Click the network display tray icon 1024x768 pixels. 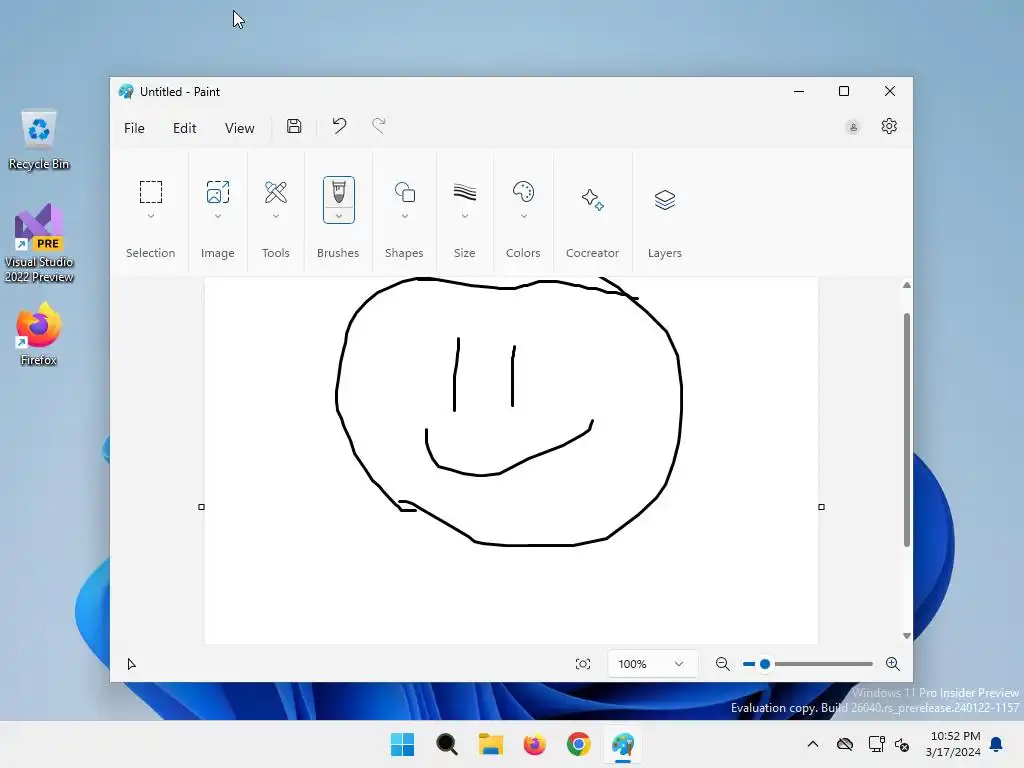pos(876,744)
